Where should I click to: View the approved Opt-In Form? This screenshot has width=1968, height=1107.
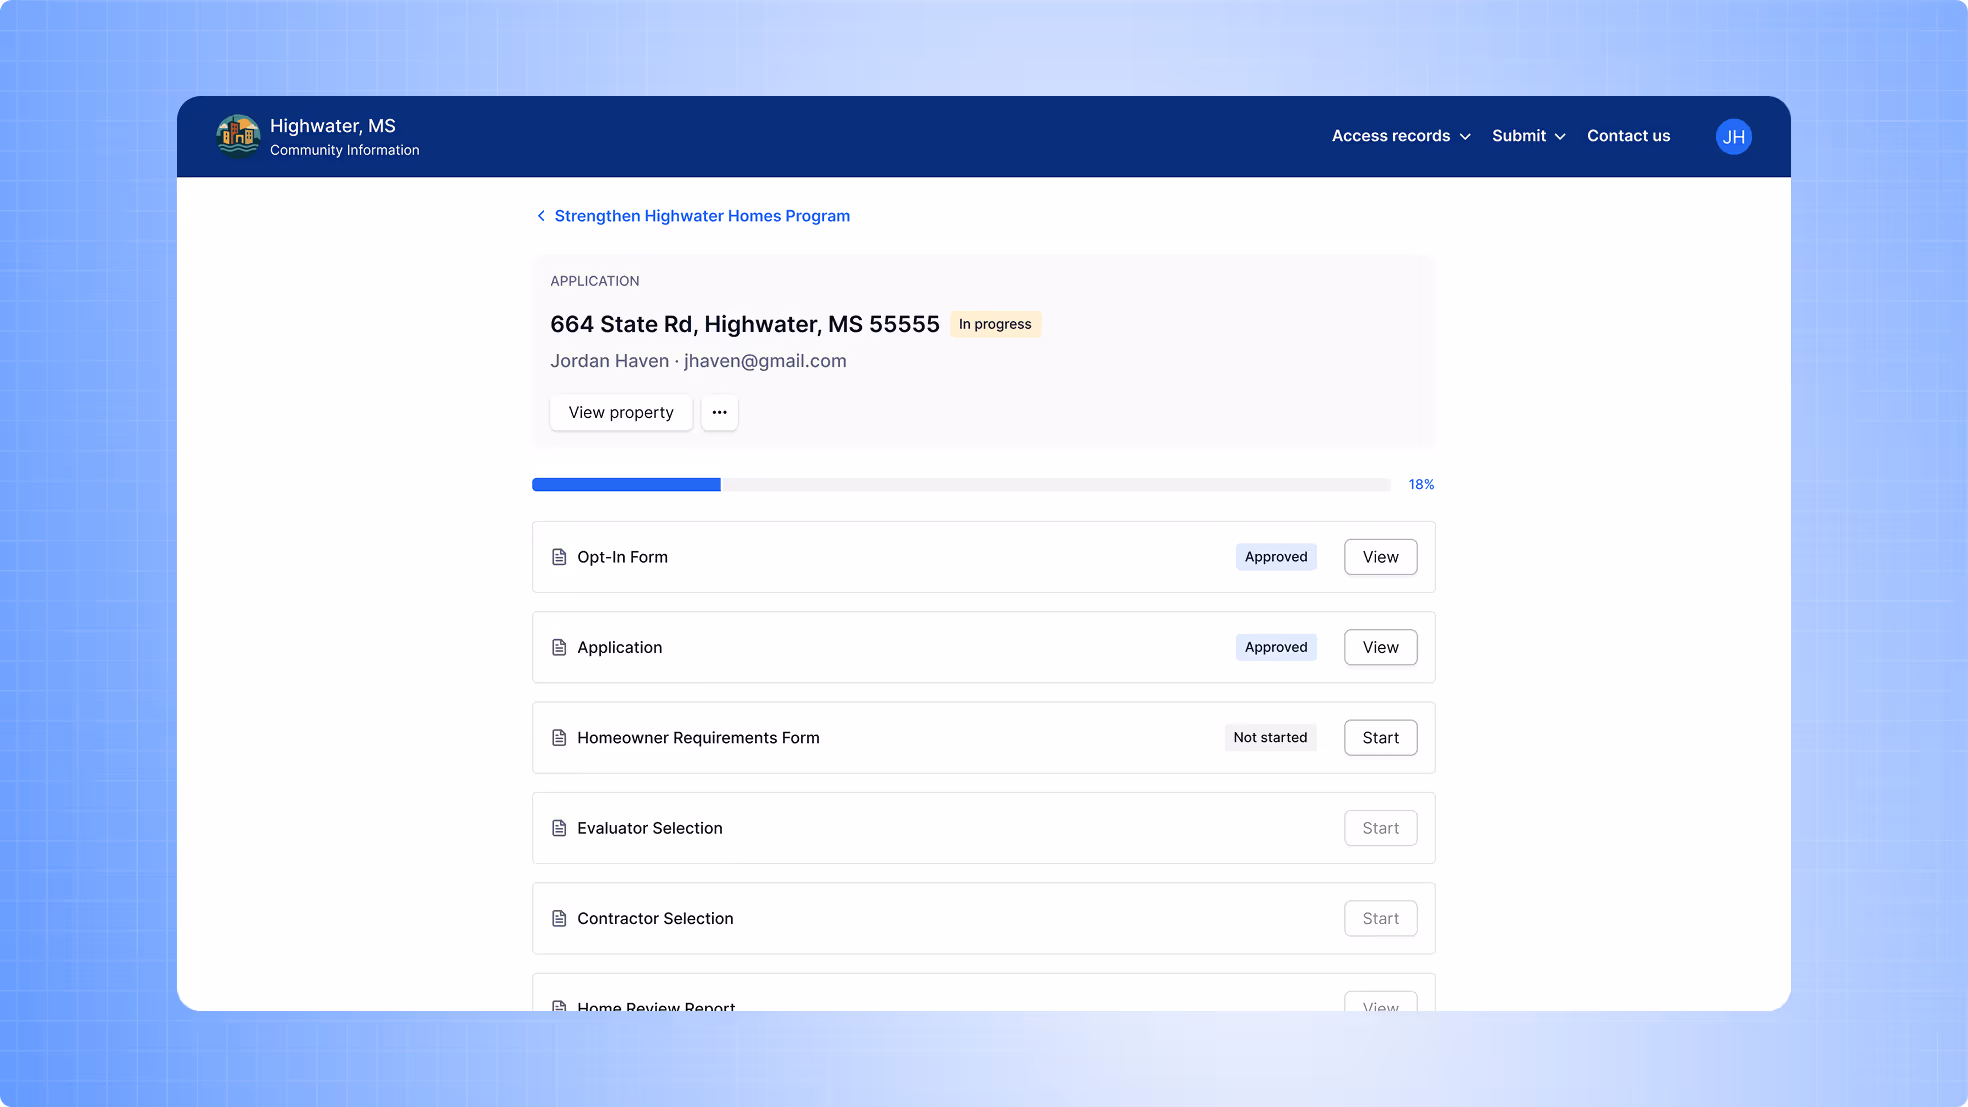[1380, 557]
